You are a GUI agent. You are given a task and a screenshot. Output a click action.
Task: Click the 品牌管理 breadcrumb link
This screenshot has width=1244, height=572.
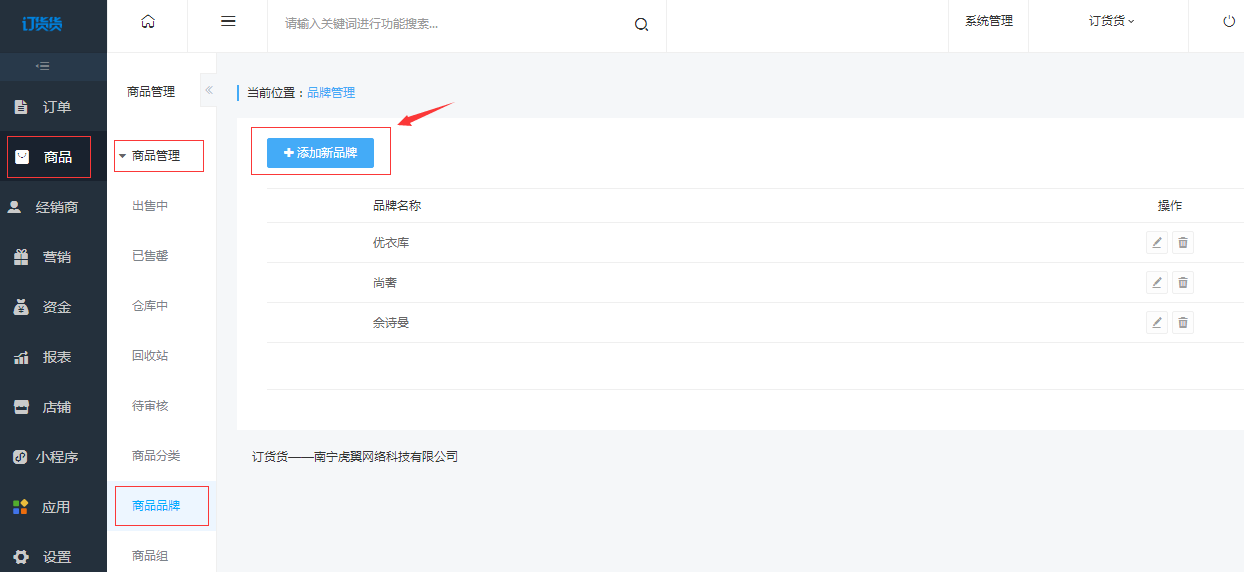point(331,93)
